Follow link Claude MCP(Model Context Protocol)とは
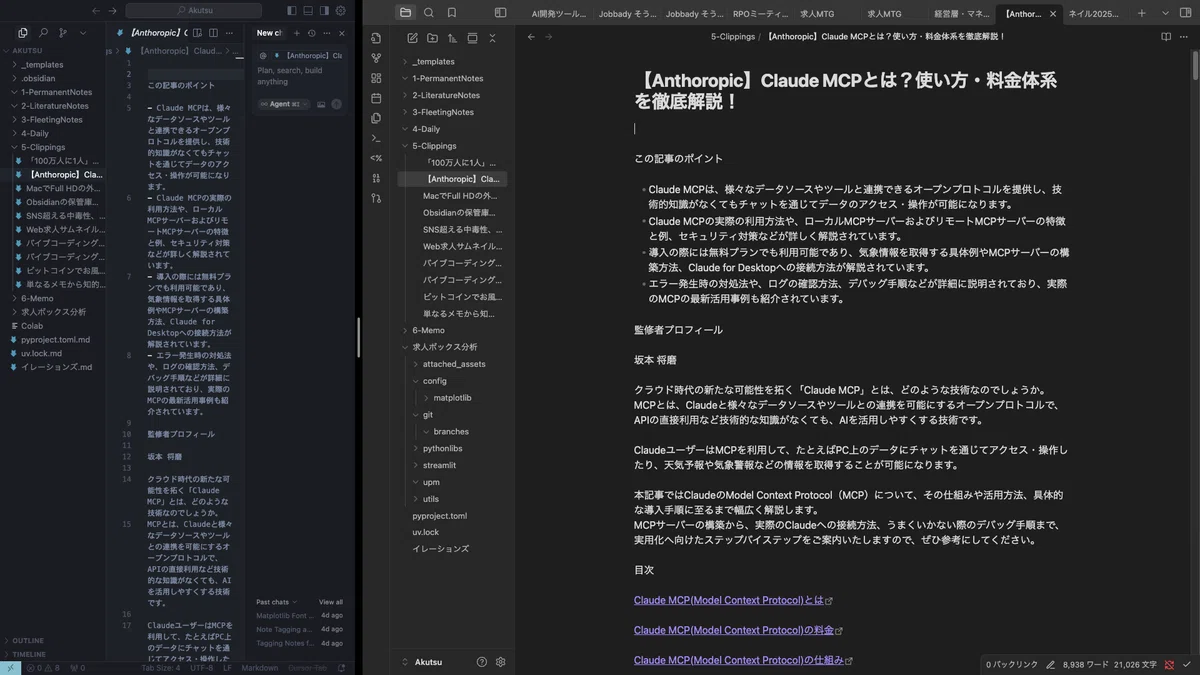 tap(729, 600)
